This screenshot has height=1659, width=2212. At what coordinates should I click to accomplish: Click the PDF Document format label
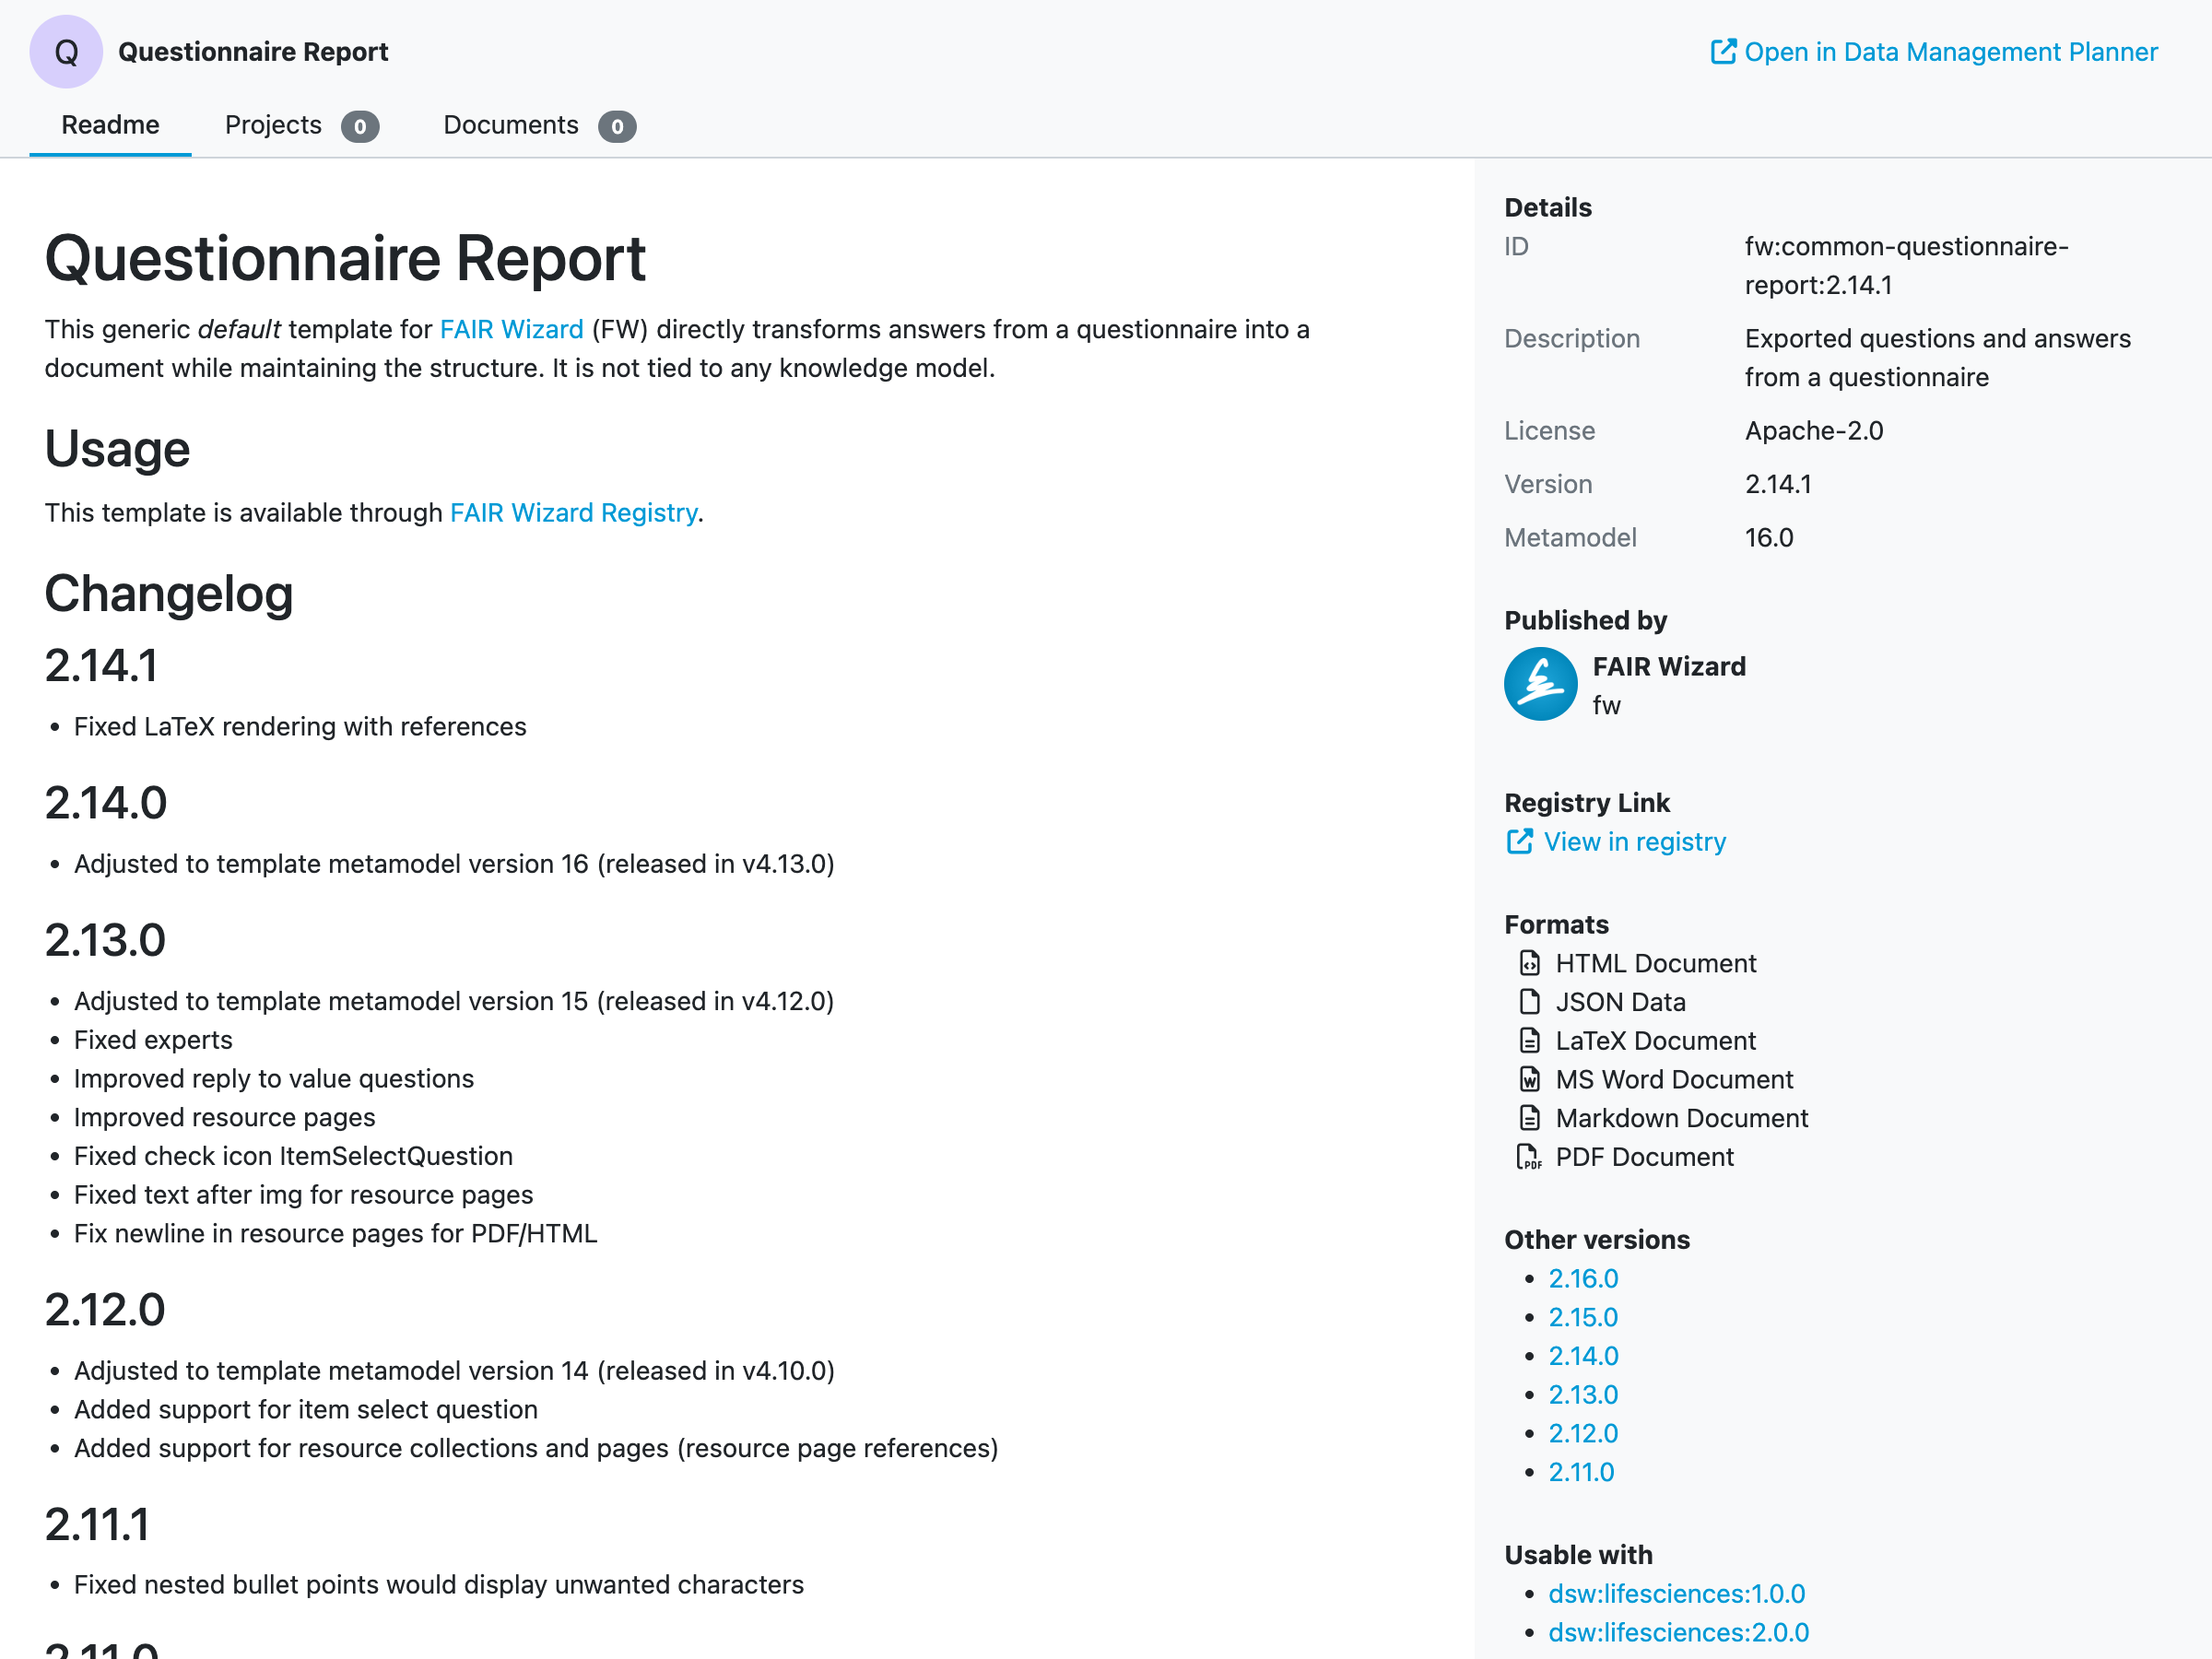point(1644,1157)
